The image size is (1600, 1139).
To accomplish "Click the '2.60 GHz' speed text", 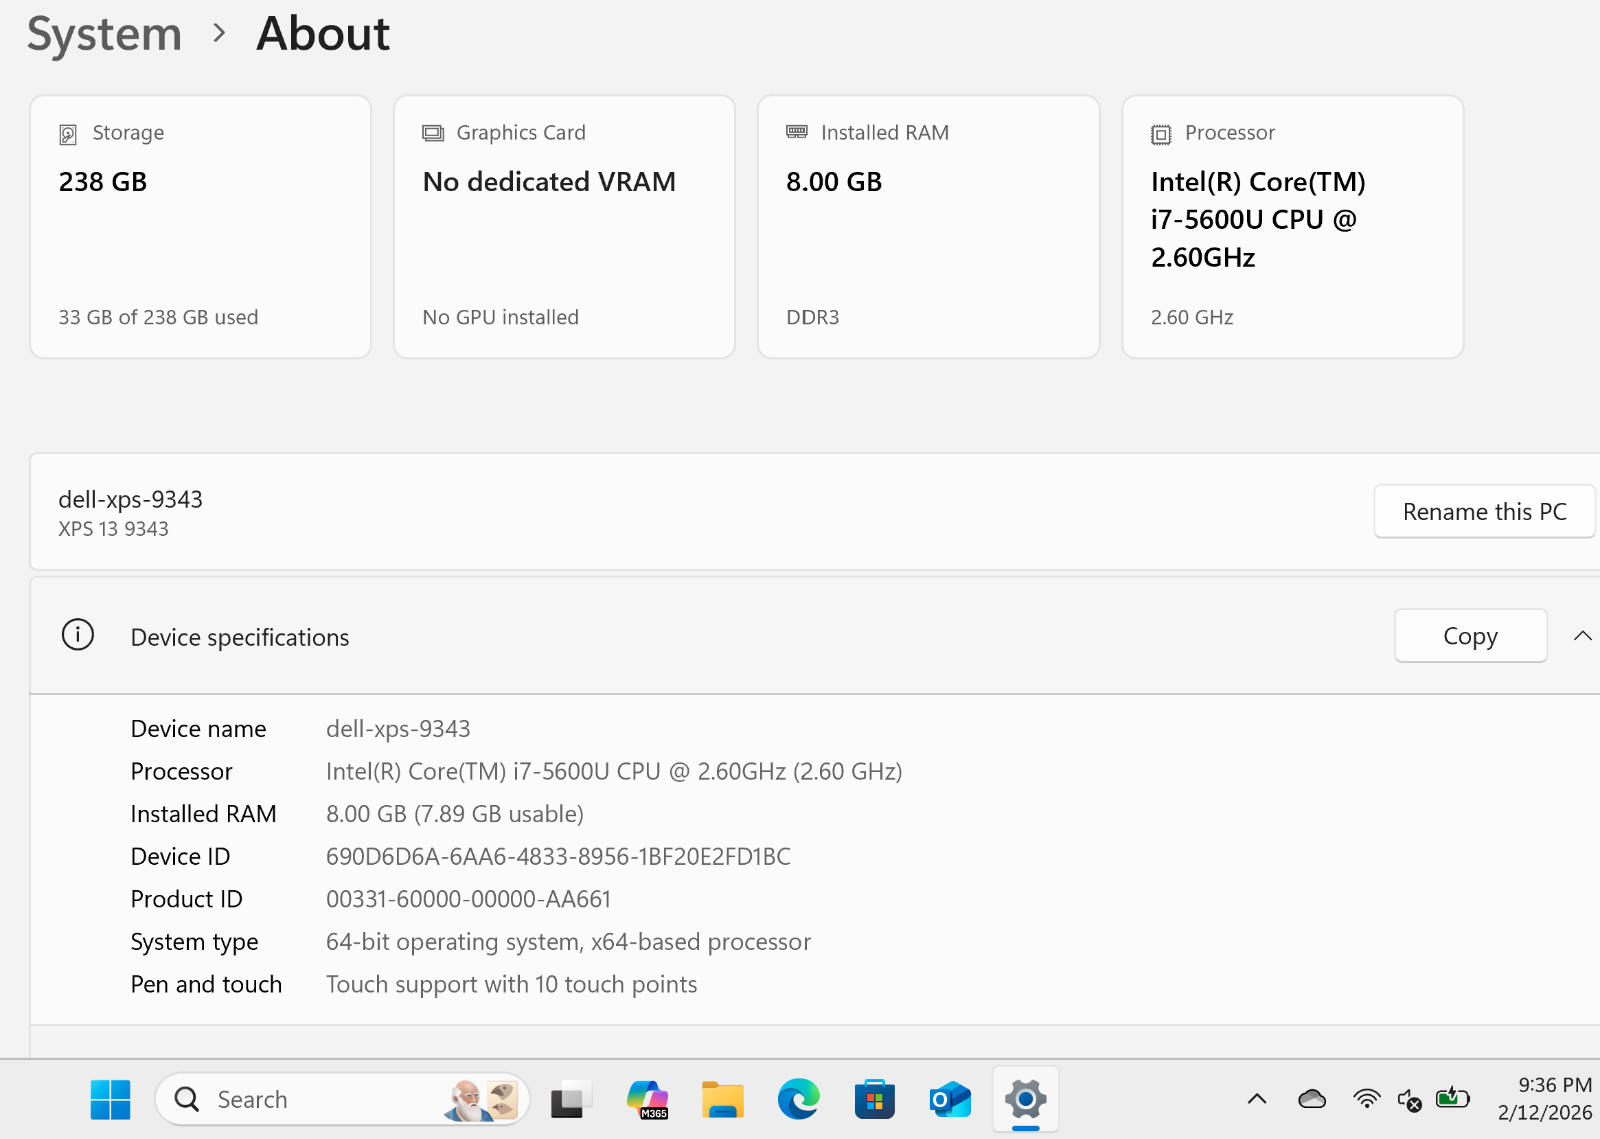I will [1192, 317].
